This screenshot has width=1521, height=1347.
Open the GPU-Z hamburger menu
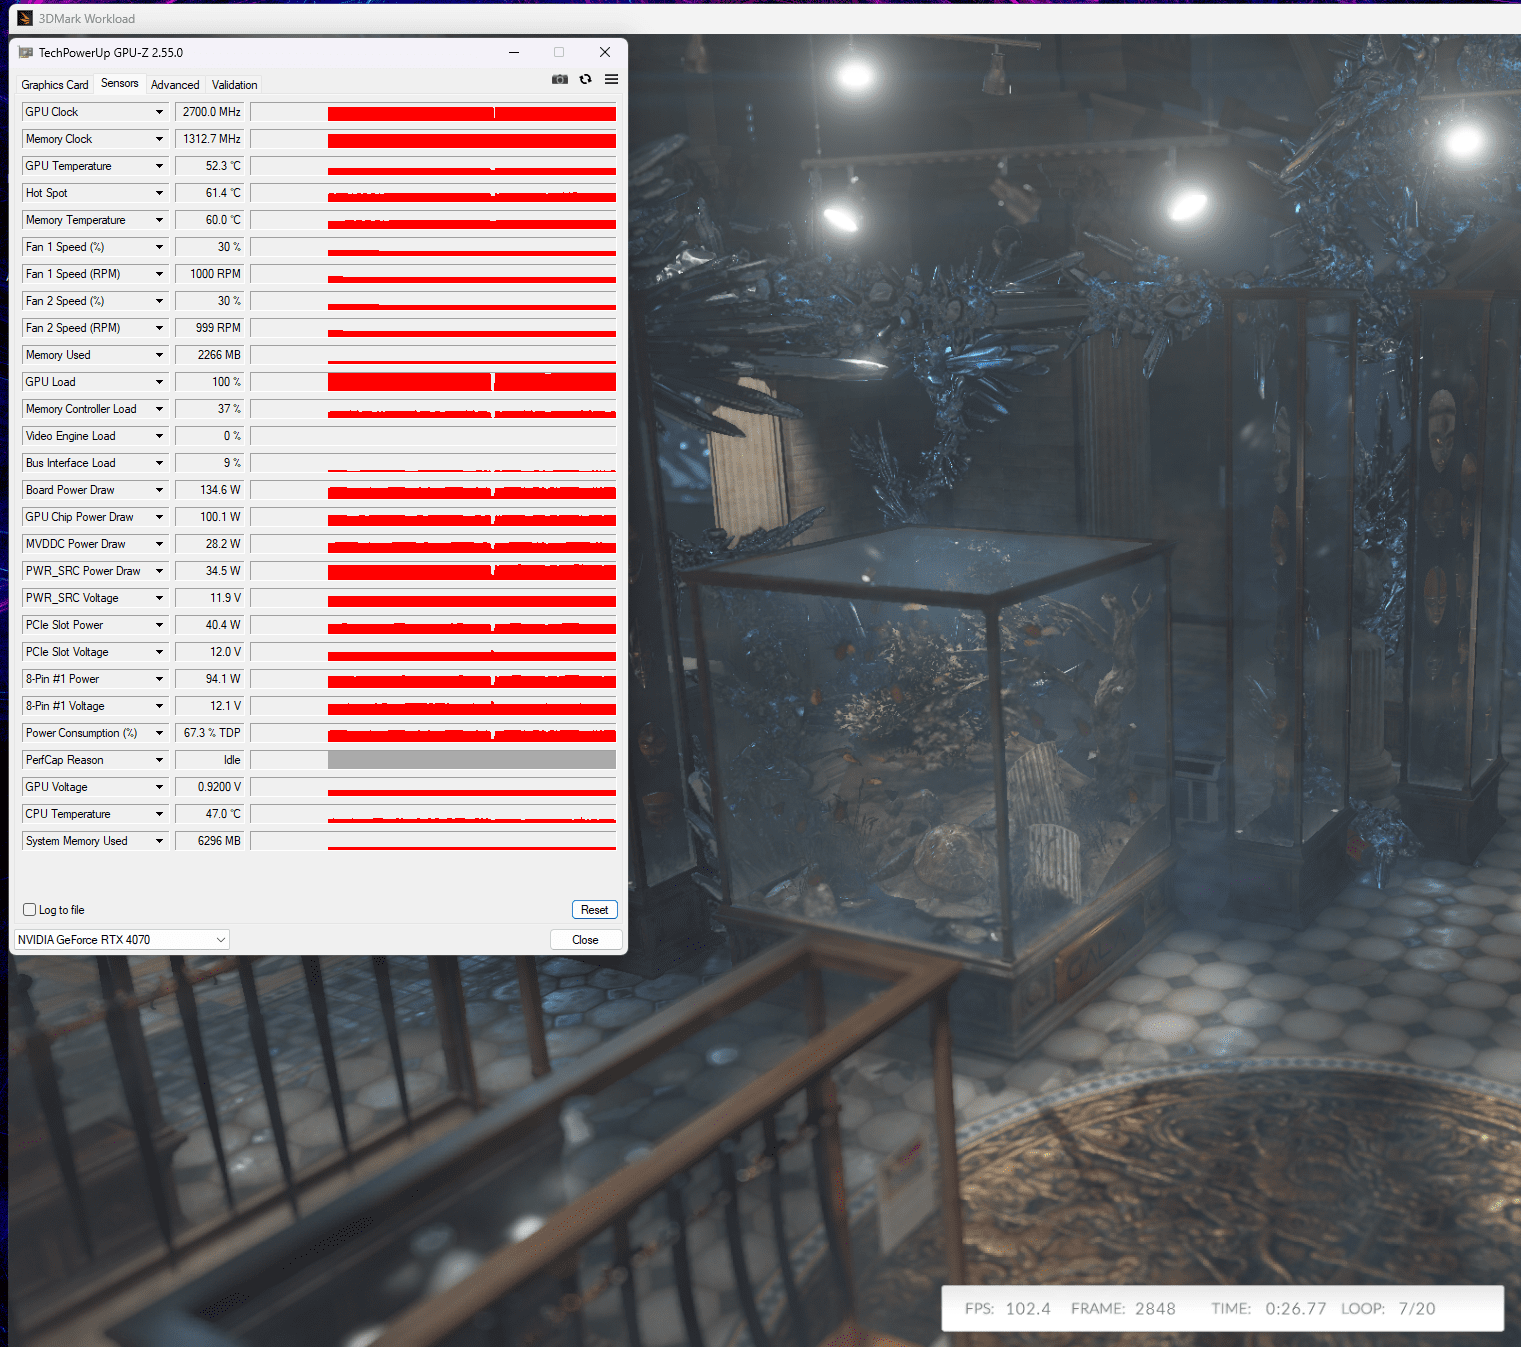[611, 79]
